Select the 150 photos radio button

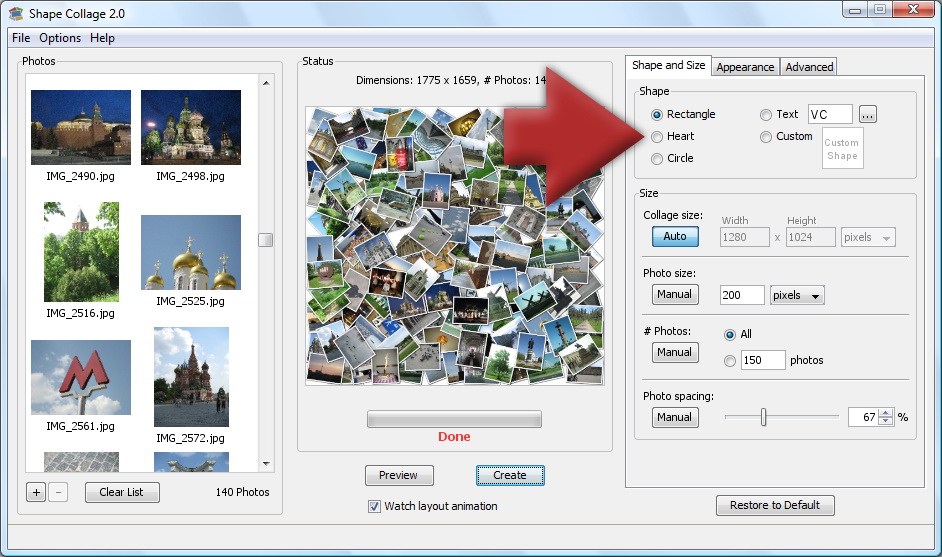tap(729, 361)
